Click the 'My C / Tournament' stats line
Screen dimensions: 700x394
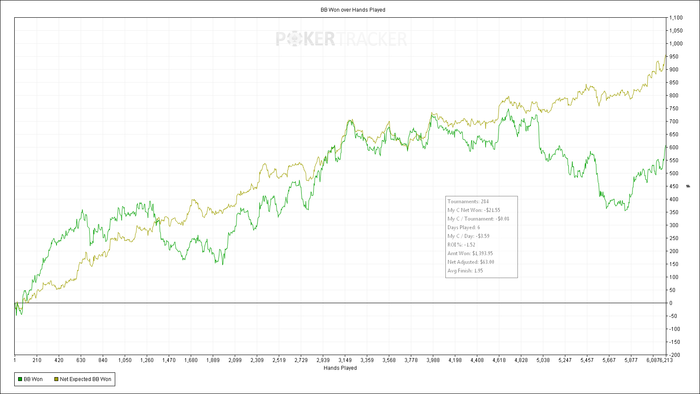pyautogui.click(x=478, y=219)
